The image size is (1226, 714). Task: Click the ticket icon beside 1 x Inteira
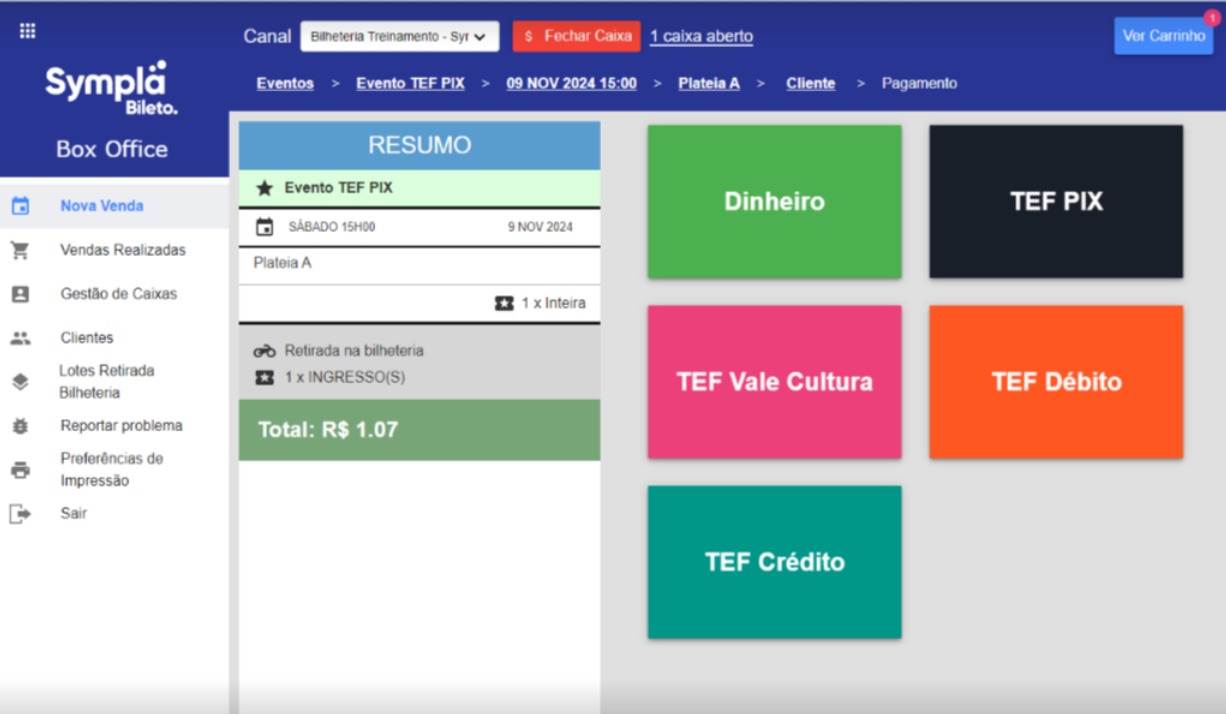tap(504, 303)
